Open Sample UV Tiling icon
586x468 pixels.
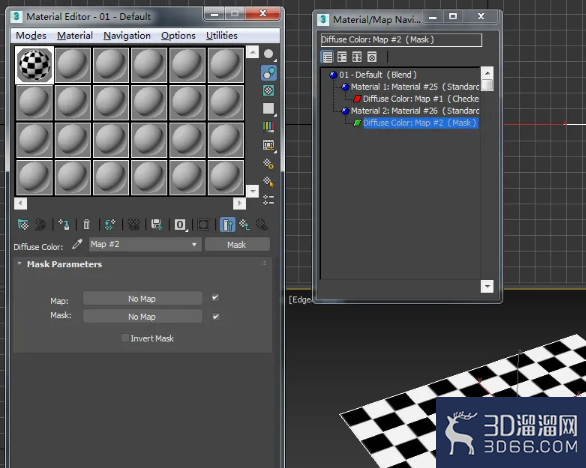tap(268, 108)
